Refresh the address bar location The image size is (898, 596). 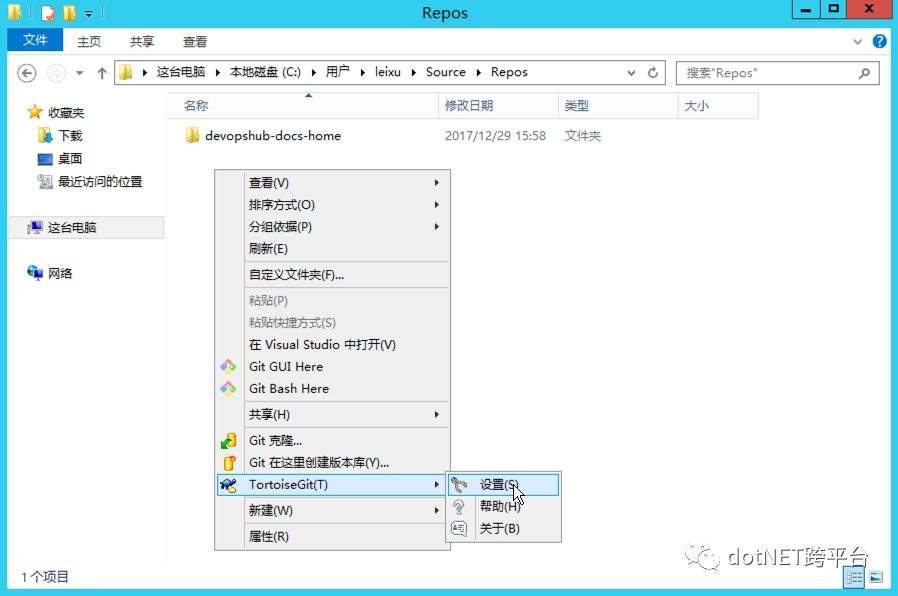pos(652,73)
